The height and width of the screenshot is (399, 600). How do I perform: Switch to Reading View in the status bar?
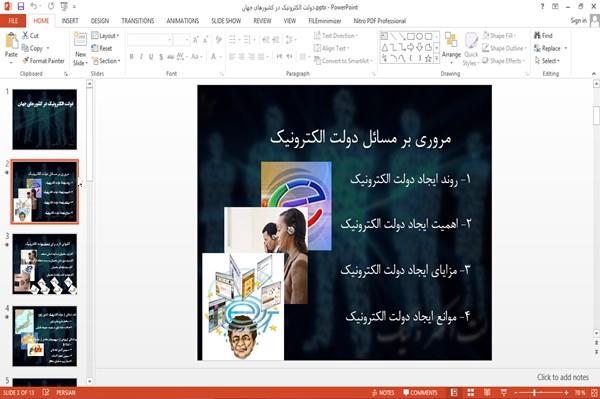tap(487, 392)
